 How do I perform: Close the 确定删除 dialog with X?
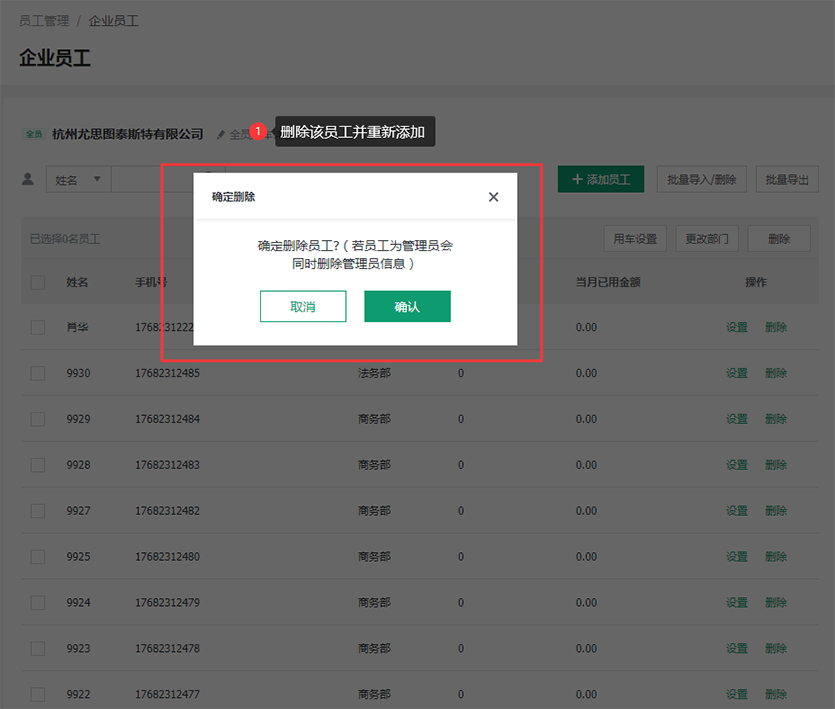click(493, 197)
